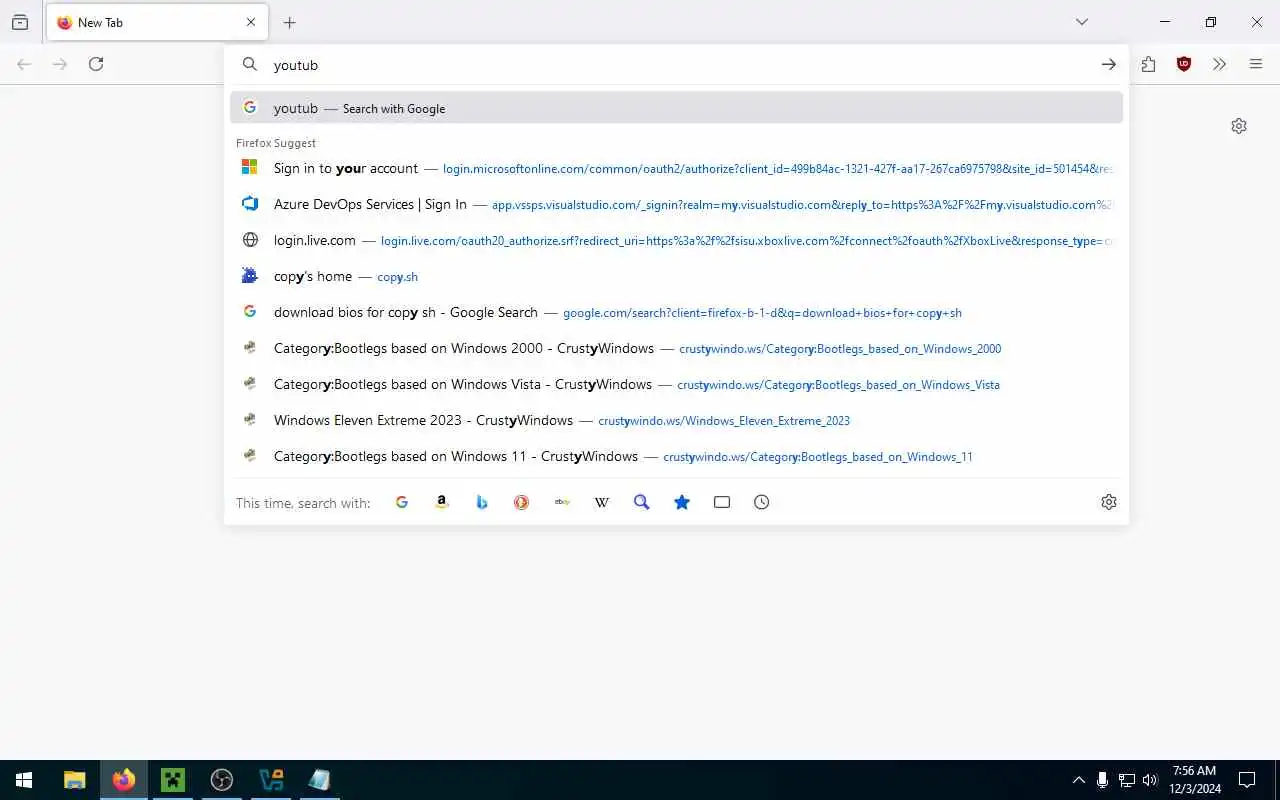
Task: Open the Firefox hamburger menu
Action: point(1256,64)
